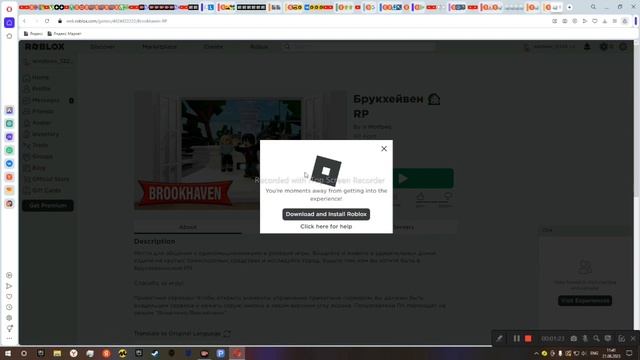640x360 pixels.
Task: Open Windows notification center
Action: (629, 353)
